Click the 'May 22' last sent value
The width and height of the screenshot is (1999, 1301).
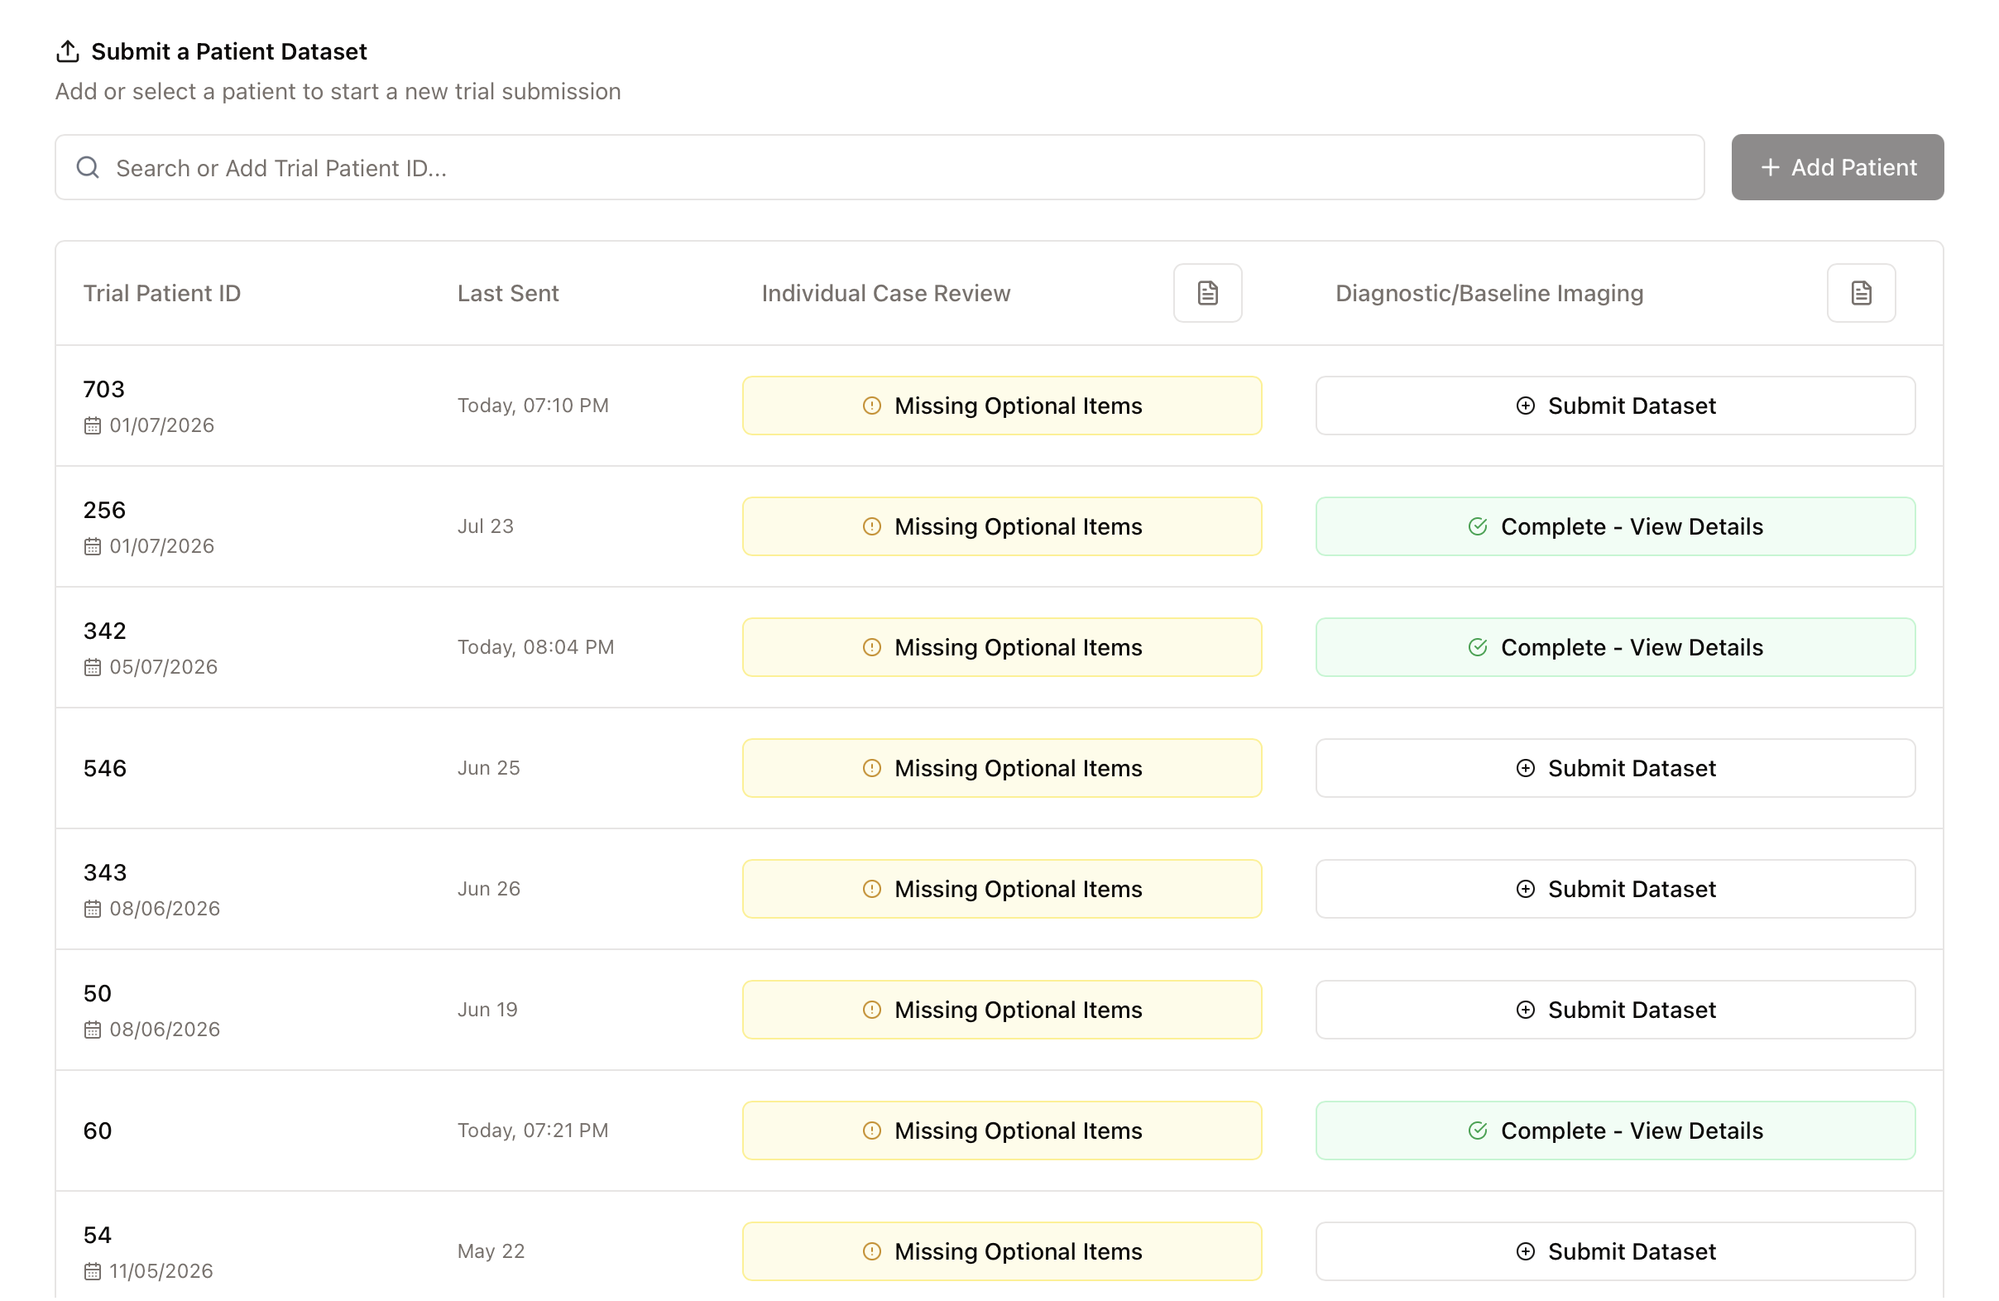pyautogui.click(x=491, y=1252)
